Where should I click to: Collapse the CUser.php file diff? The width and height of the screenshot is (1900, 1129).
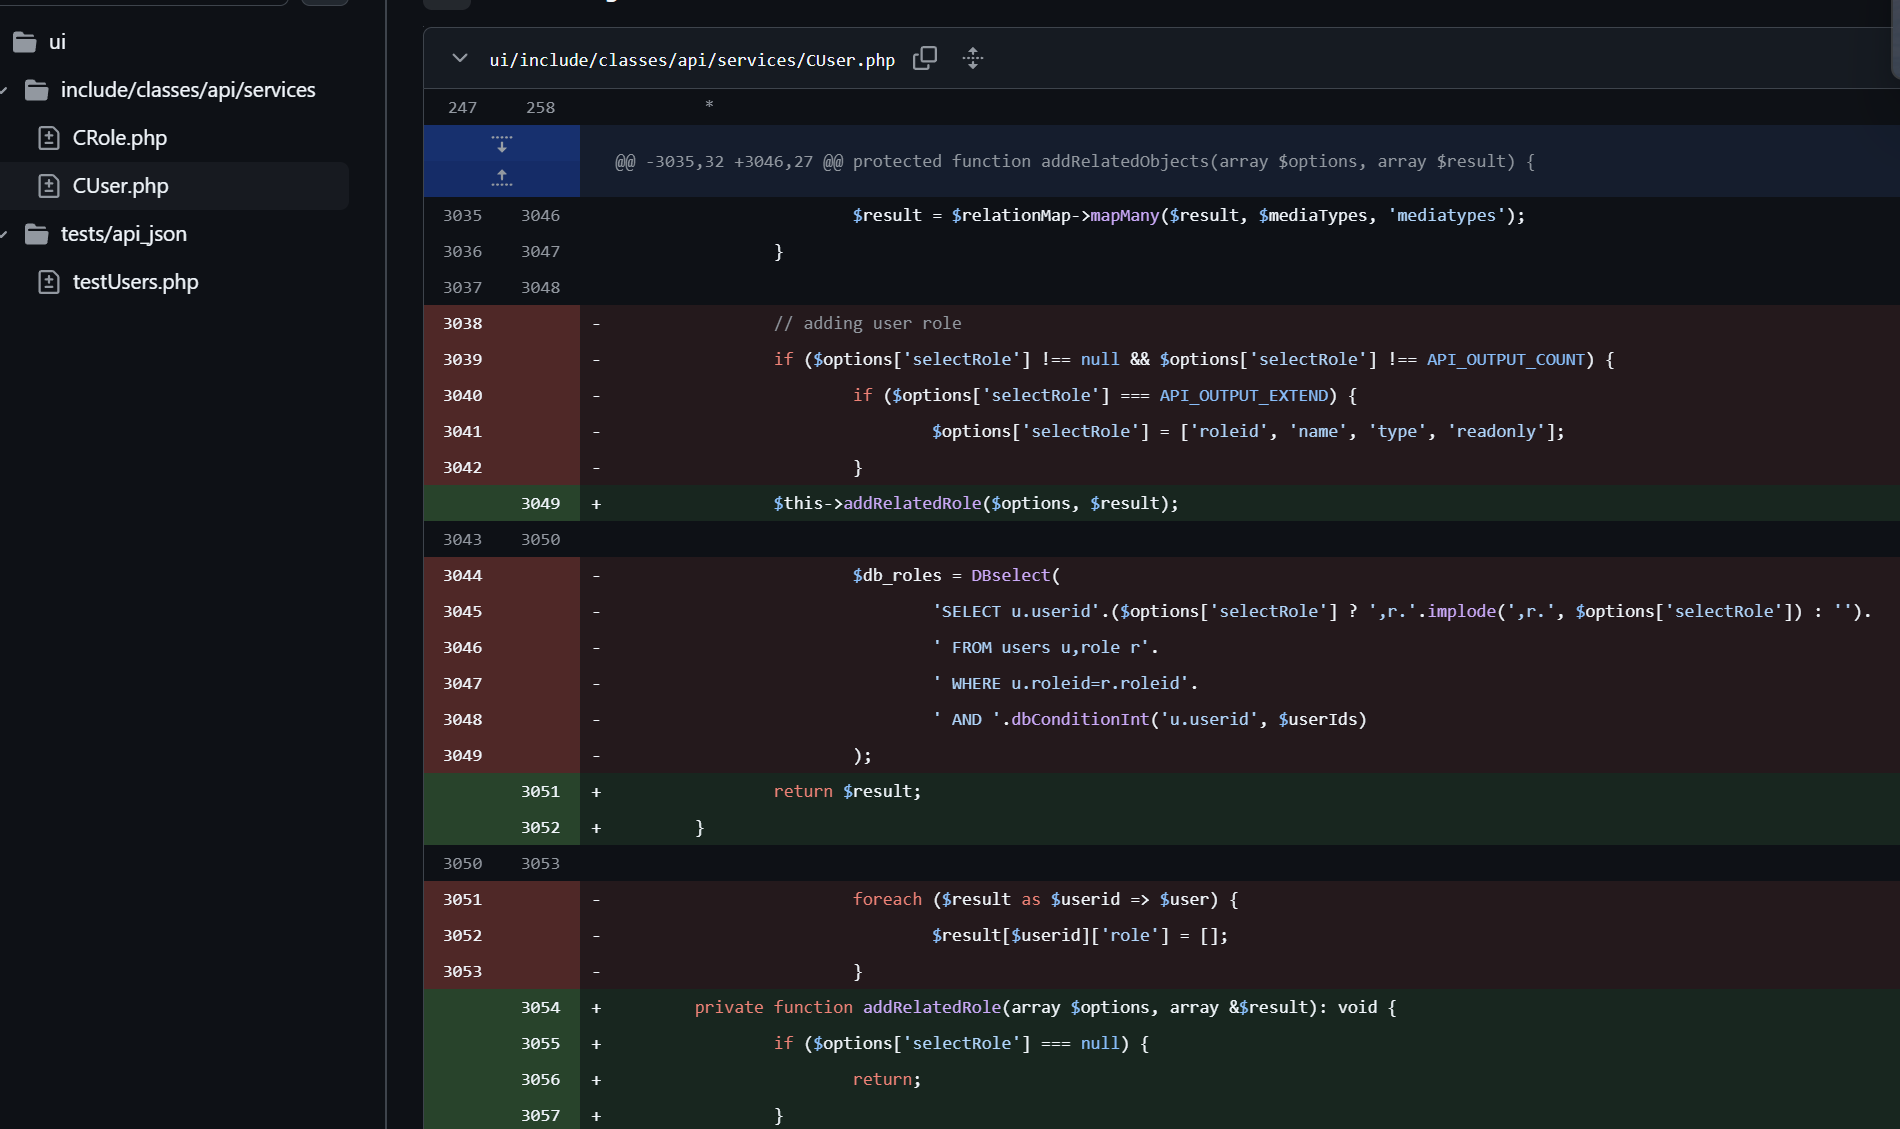pos(460,58)
